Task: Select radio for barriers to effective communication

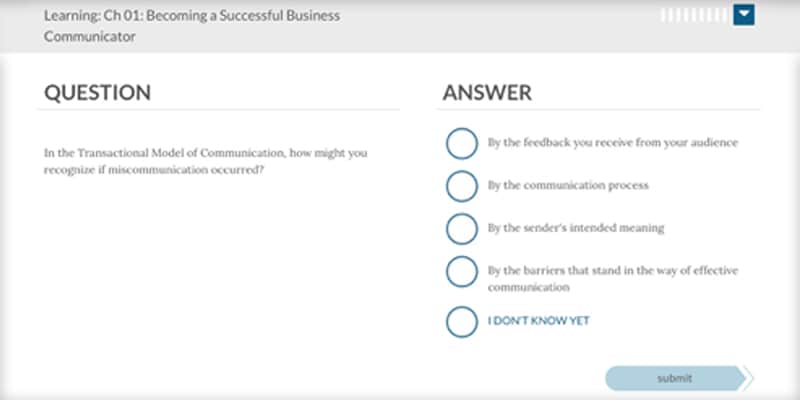Action: 462,272
